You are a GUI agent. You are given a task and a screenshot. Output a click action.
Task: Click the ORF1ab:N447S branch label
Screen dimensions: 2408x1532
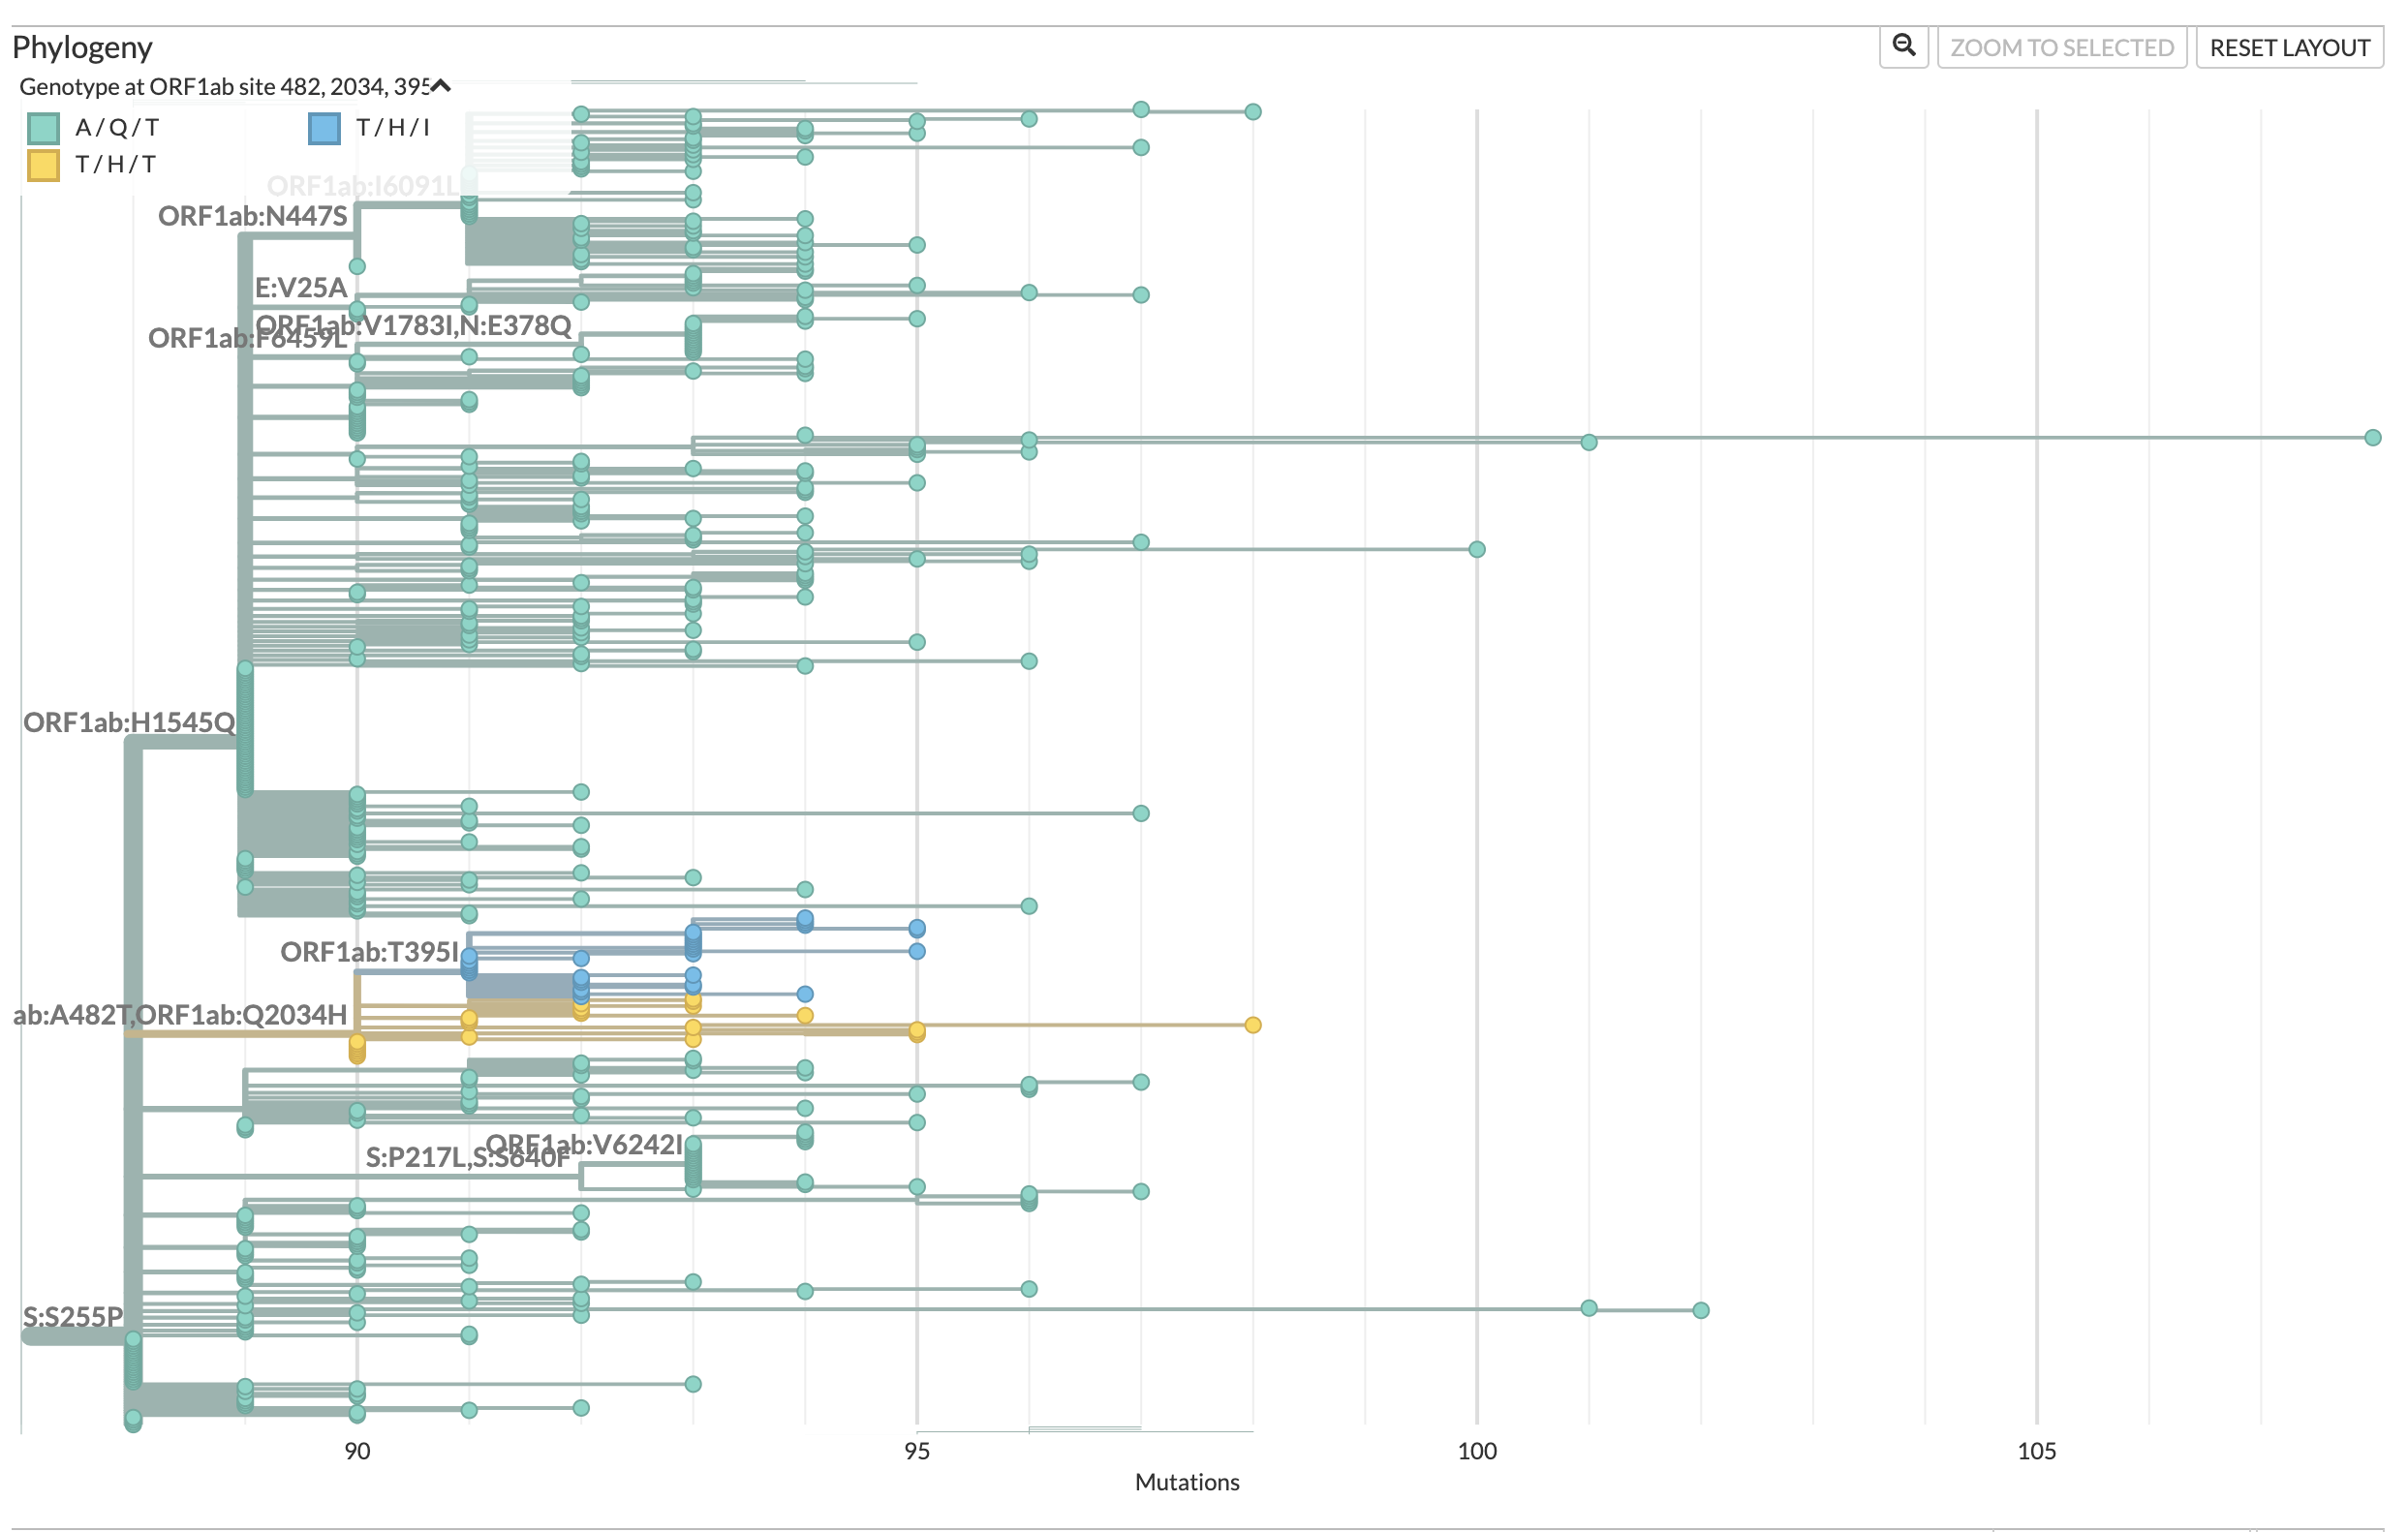pyautogui.click(x=253, y=216)
